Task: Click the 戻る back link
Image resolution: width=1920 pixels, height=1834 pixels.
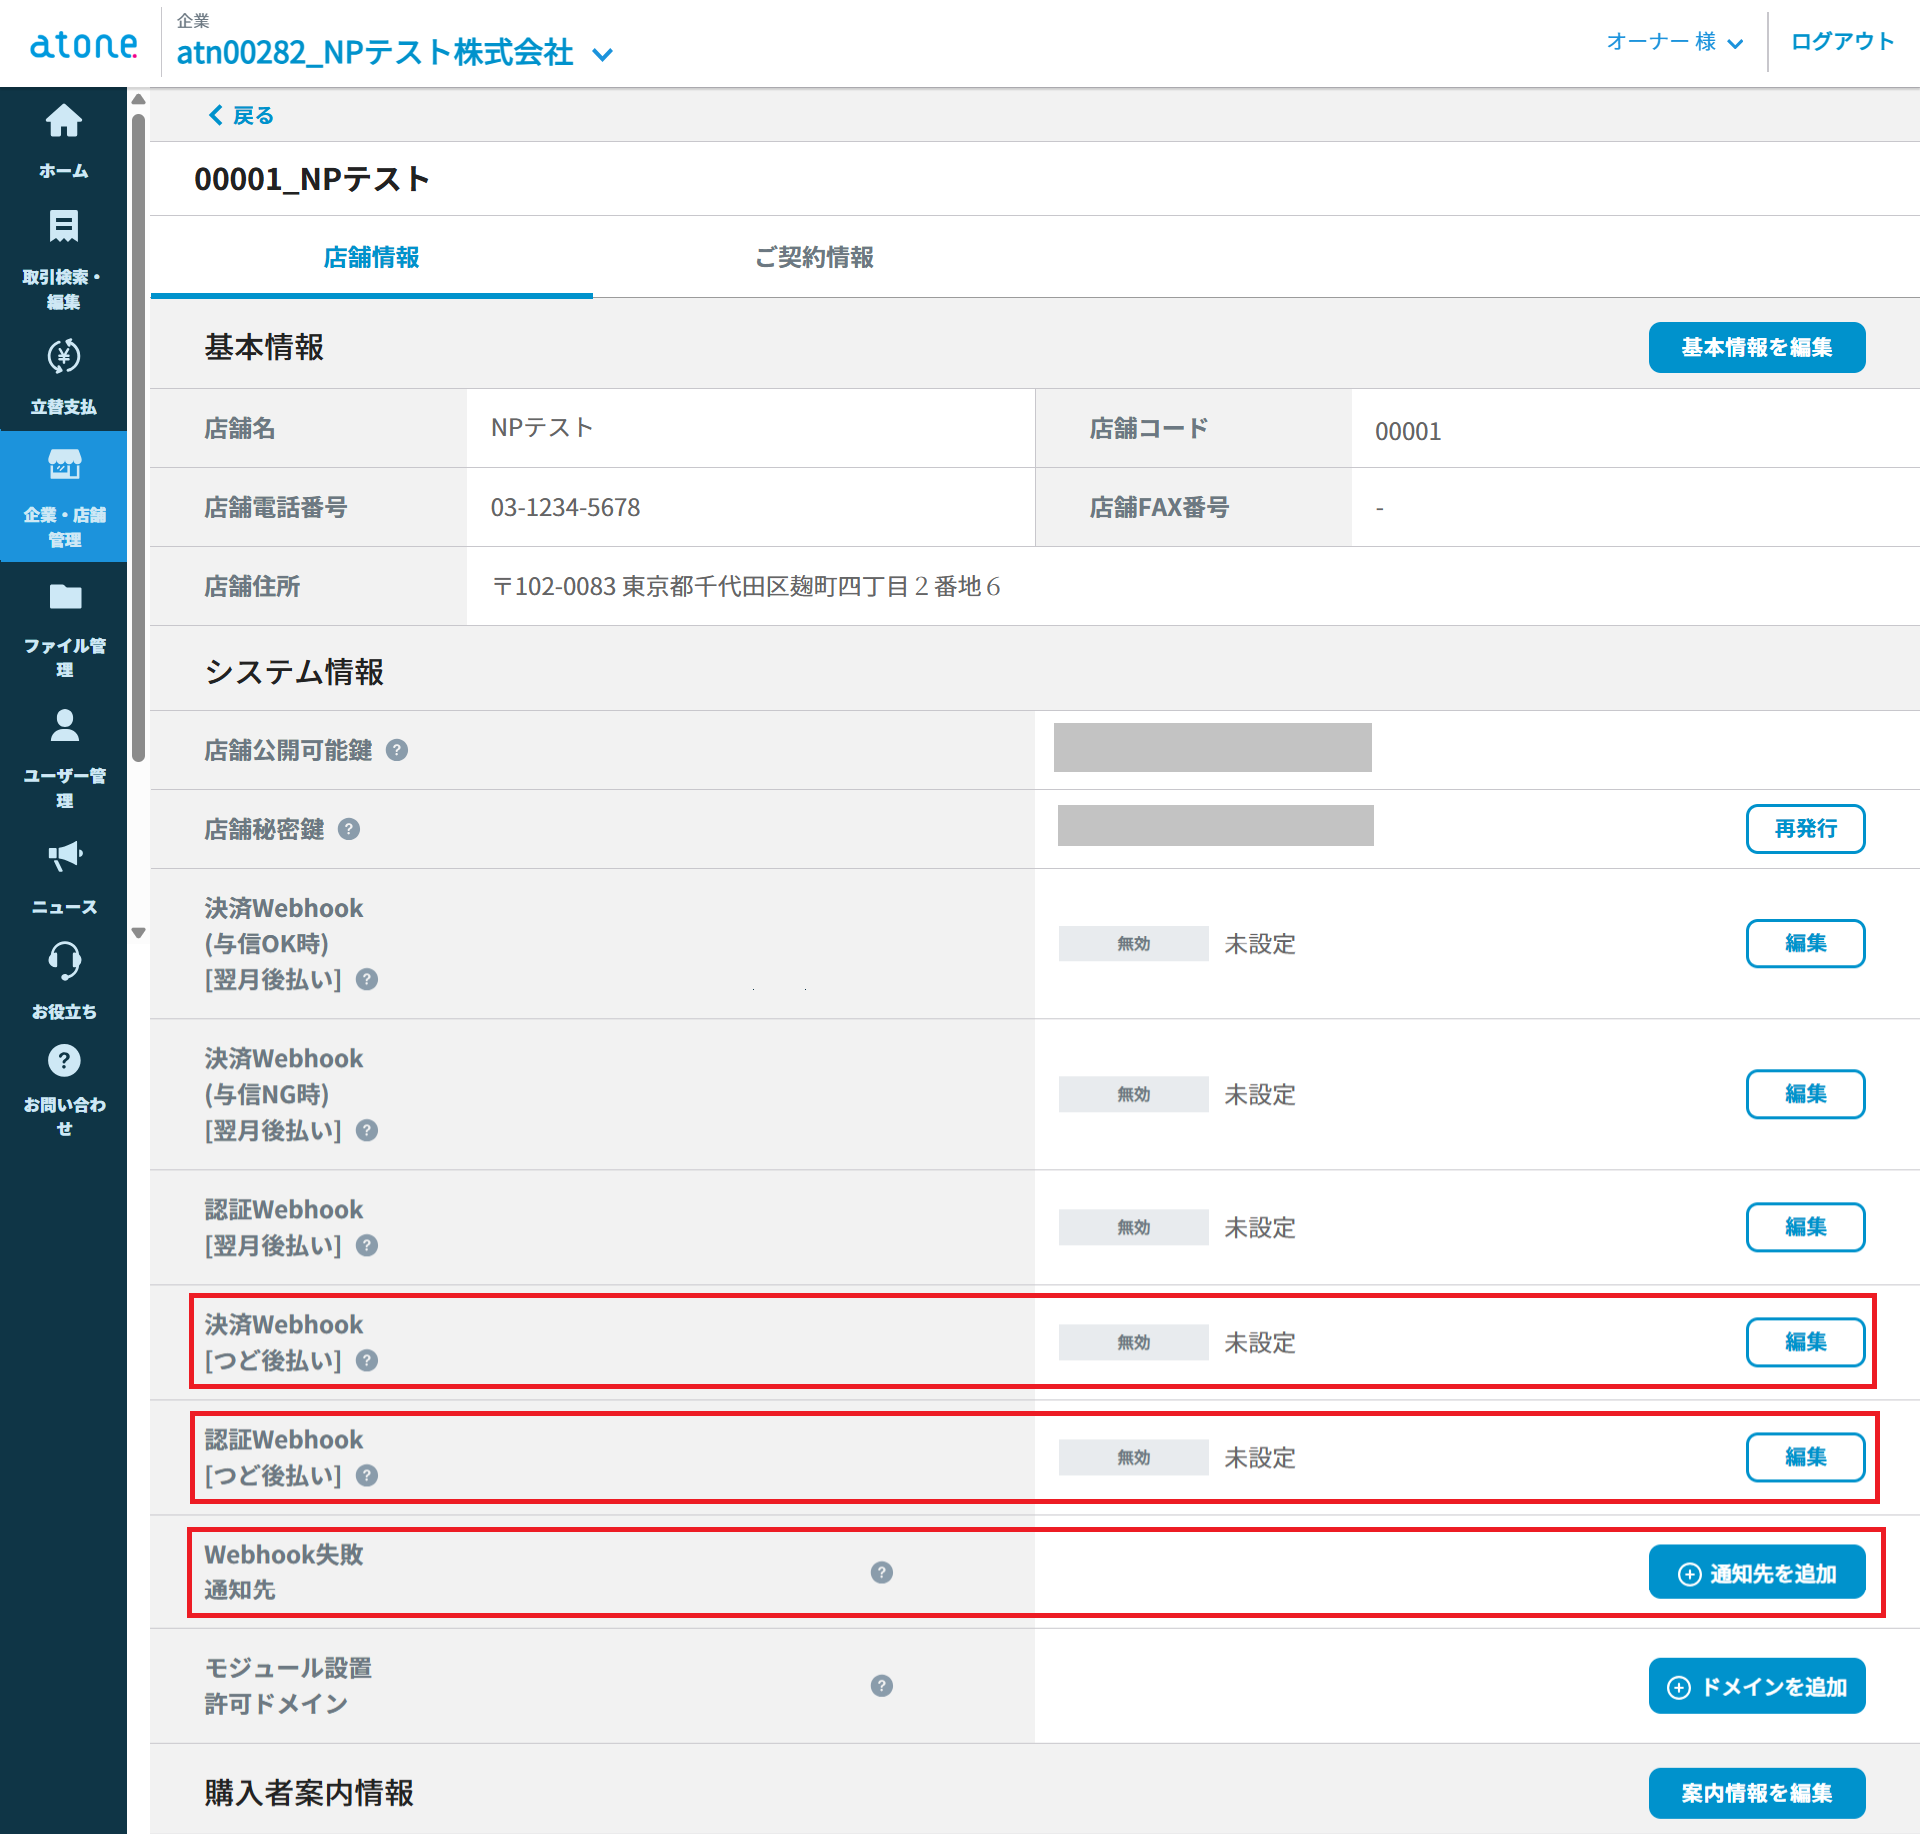Action: coord(241,115)
